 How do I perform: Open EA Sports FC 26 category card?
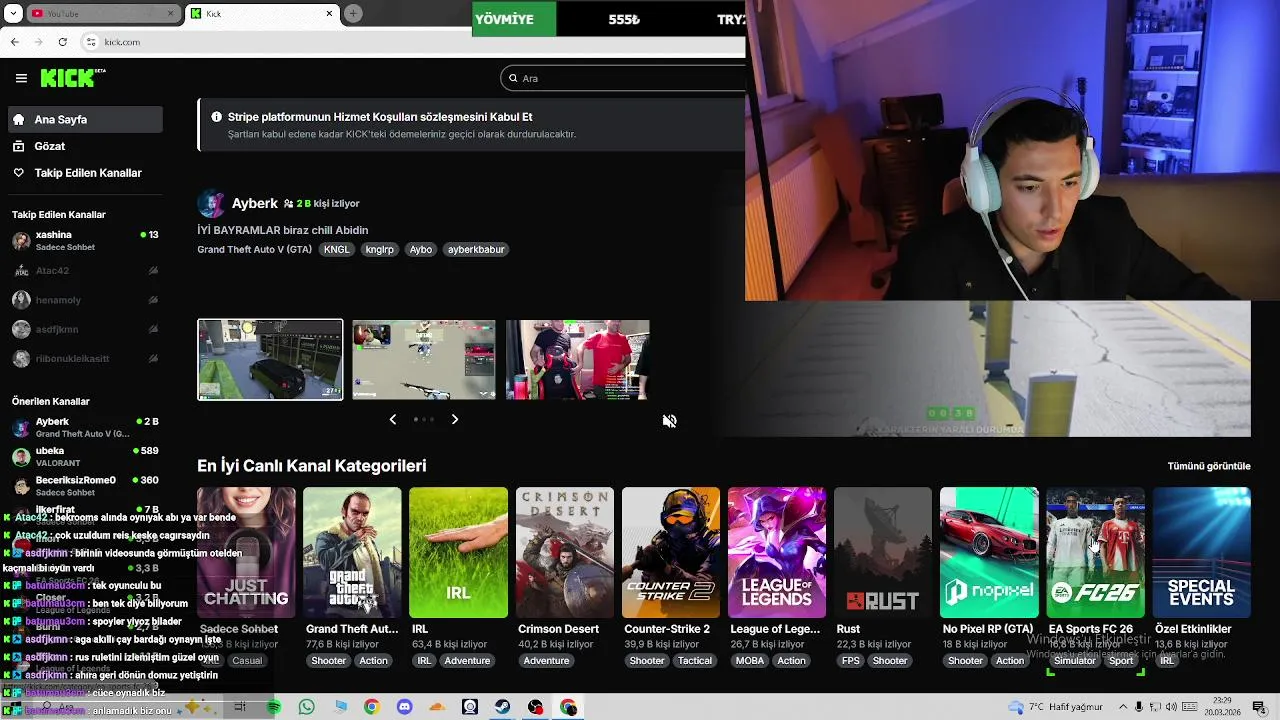point(1095,552)
